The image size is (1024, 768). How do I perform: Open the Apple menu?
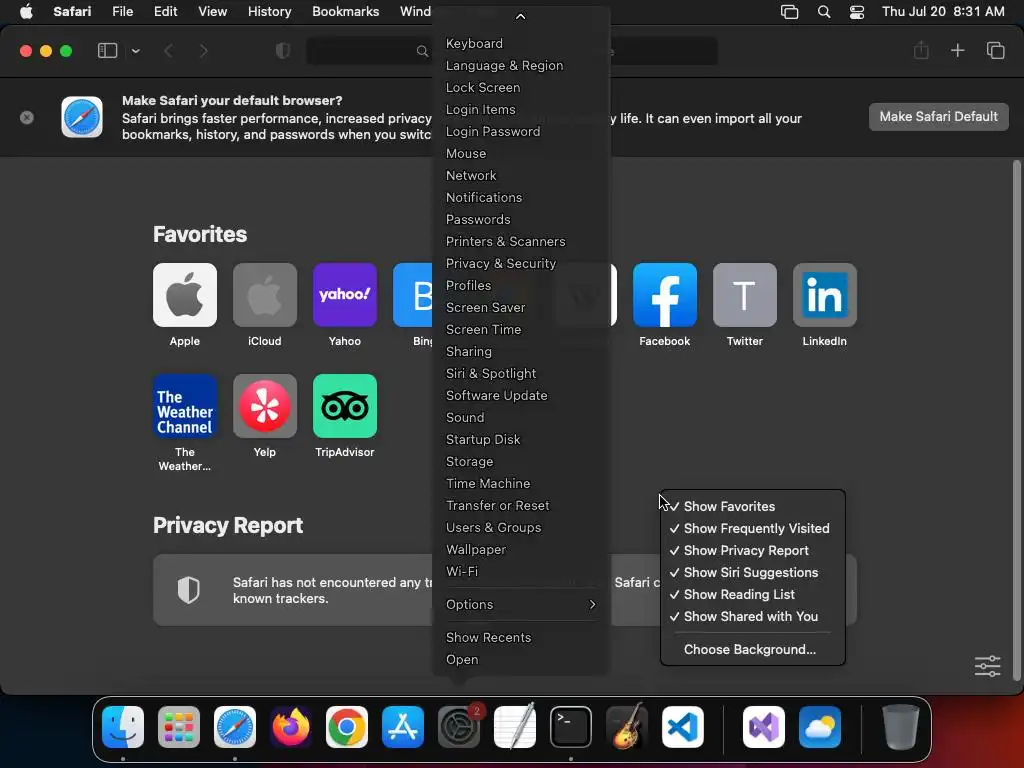(x=26, y=11)
